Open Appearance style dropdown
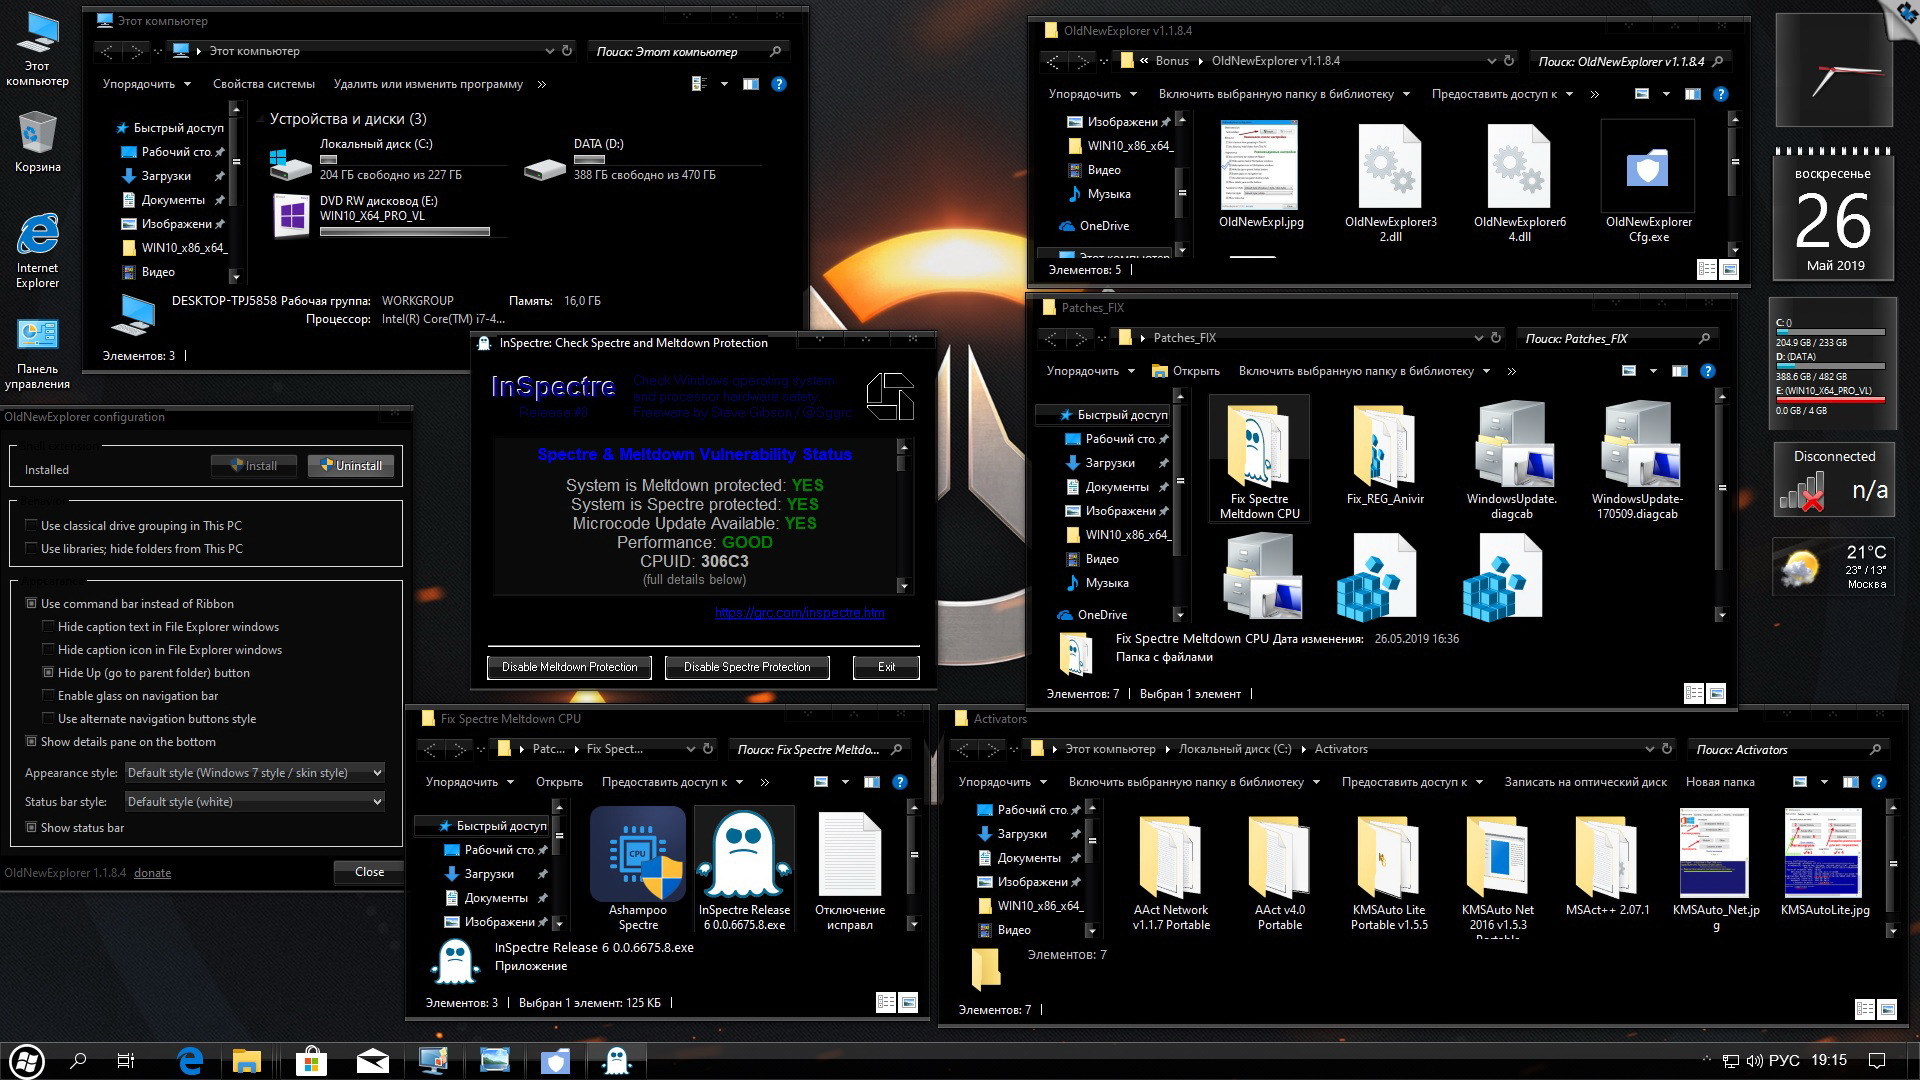The width and height of the screenshot is (1920, 1080). [255, 772]
